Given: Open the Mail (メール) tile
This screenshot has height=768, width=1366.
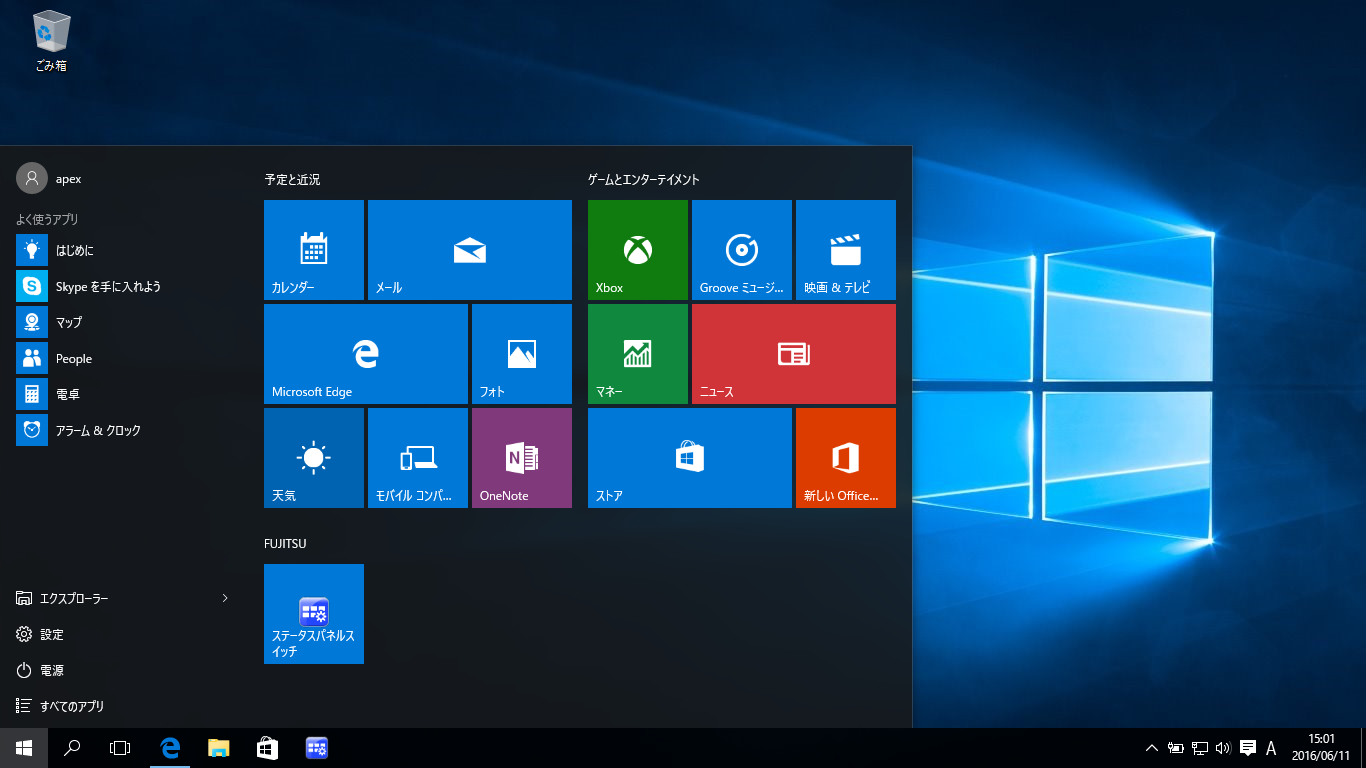Looking at the screenshot, I should (x=470, y=250).
